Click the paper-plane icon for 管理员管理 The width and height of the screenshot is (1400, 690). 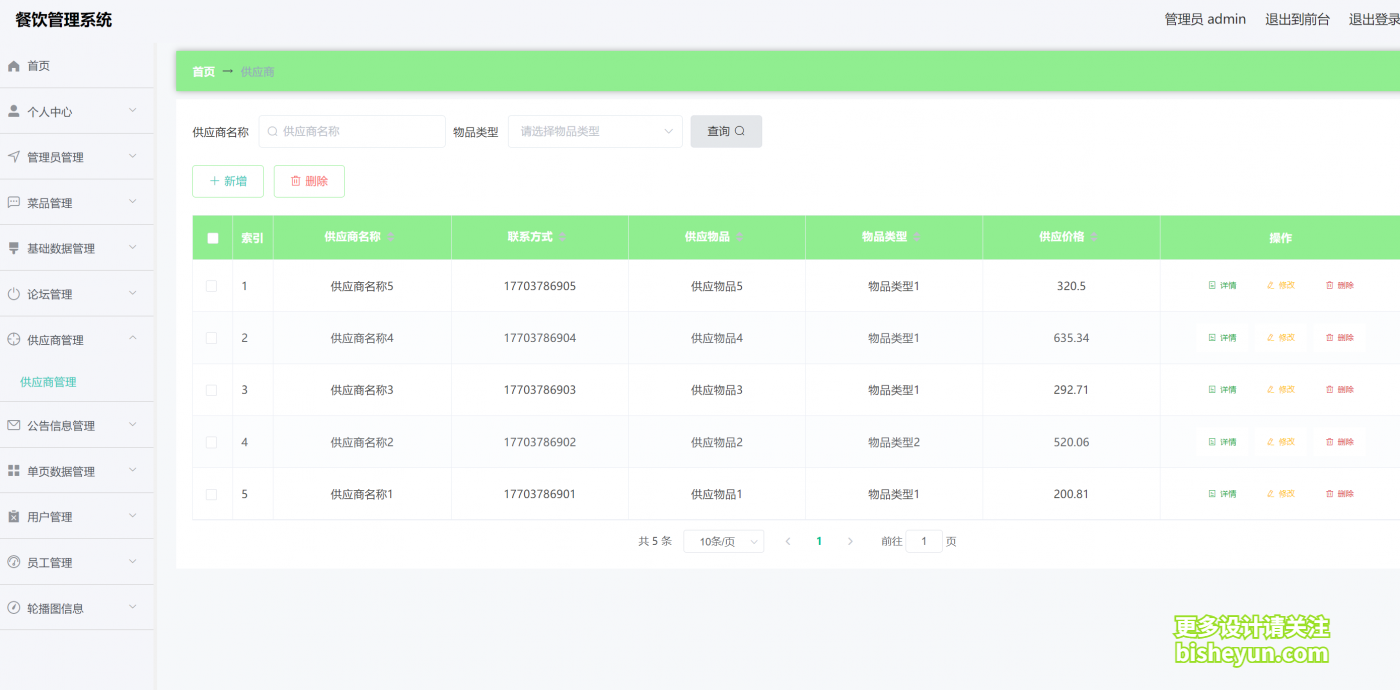point(14,157)
